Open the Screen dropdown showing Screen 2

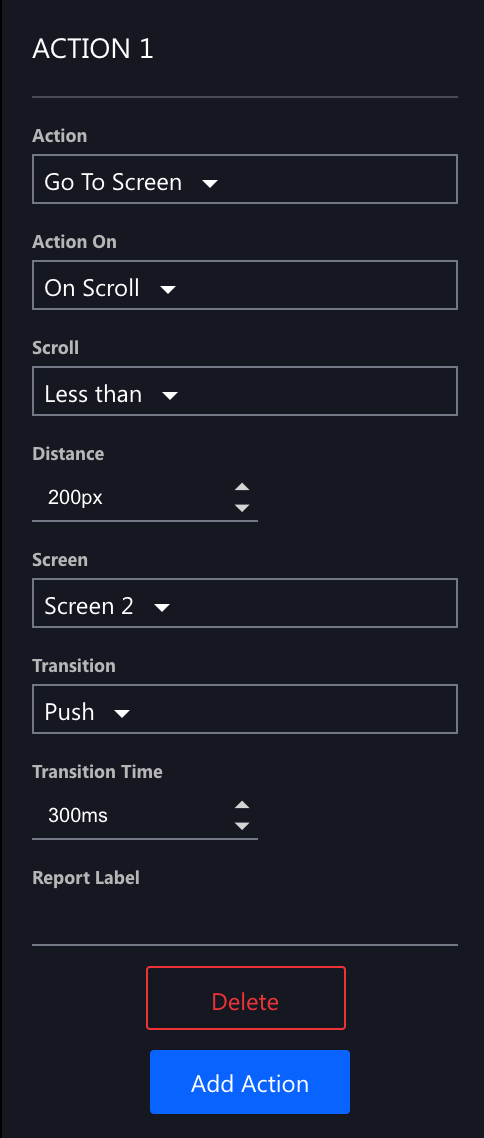click(x=245, y=602)
